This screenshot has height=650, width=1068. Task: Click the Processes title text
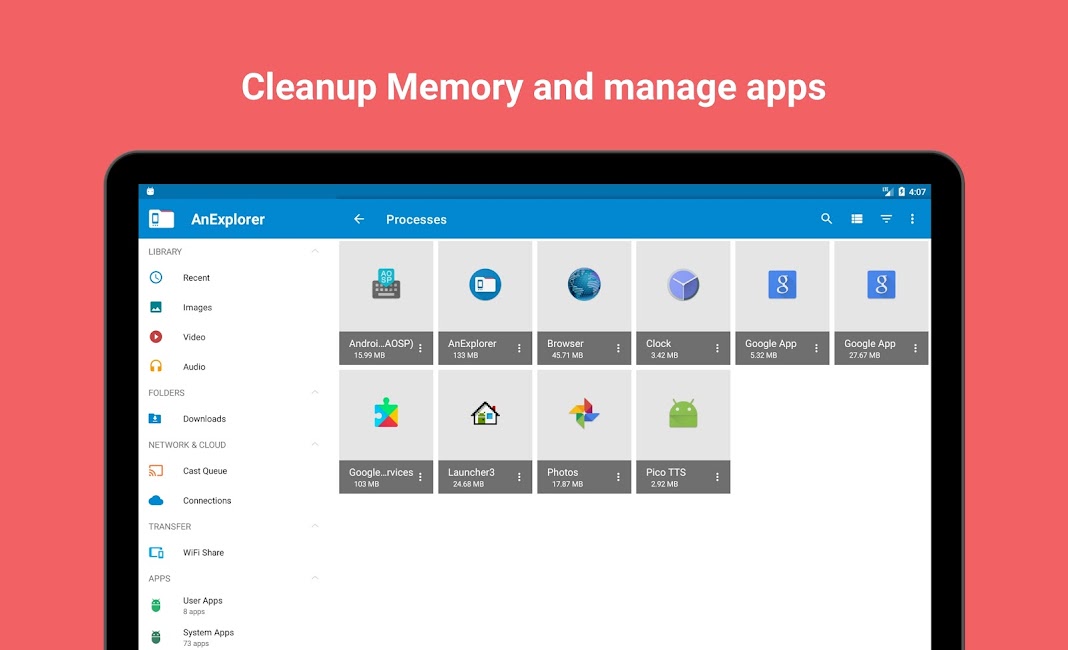pyautogui.click(x=416, y=219)
